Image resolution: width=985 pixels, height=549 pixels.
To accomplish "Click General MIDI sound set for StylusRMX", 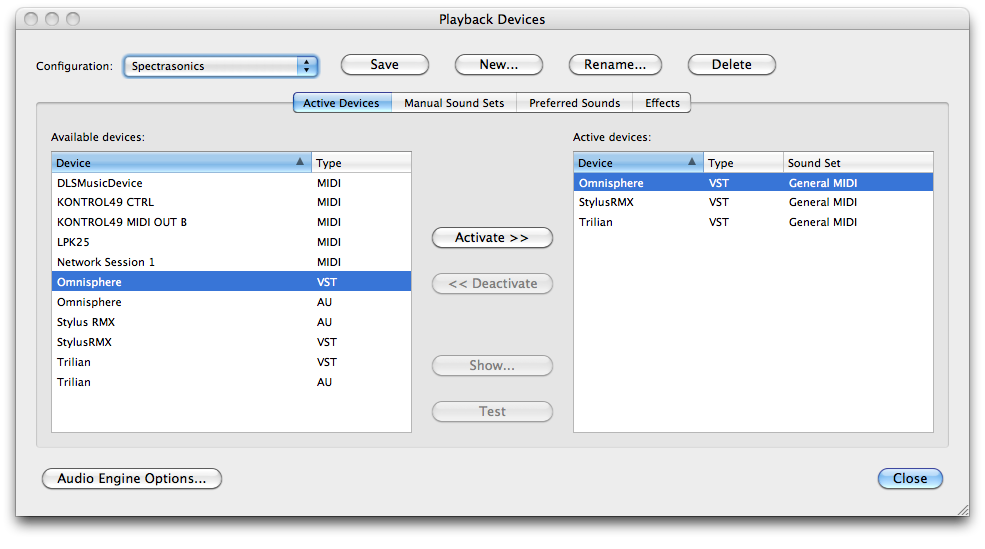I will (x=823, y=202).
